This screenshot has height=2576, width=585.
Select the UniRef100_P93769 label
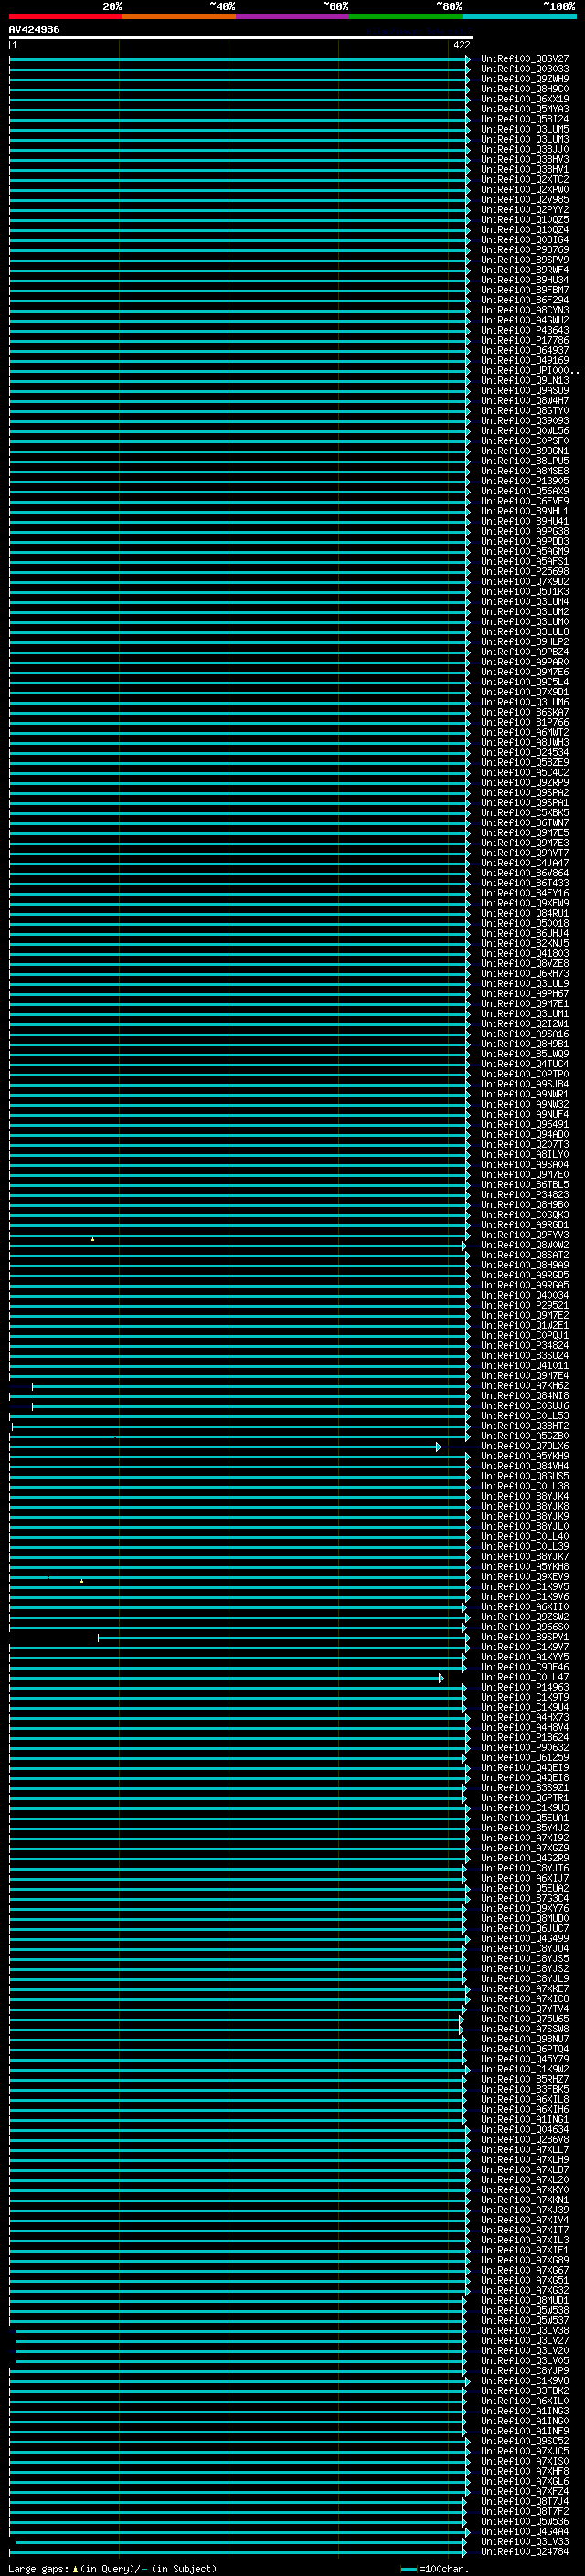(x=524, y=250)
